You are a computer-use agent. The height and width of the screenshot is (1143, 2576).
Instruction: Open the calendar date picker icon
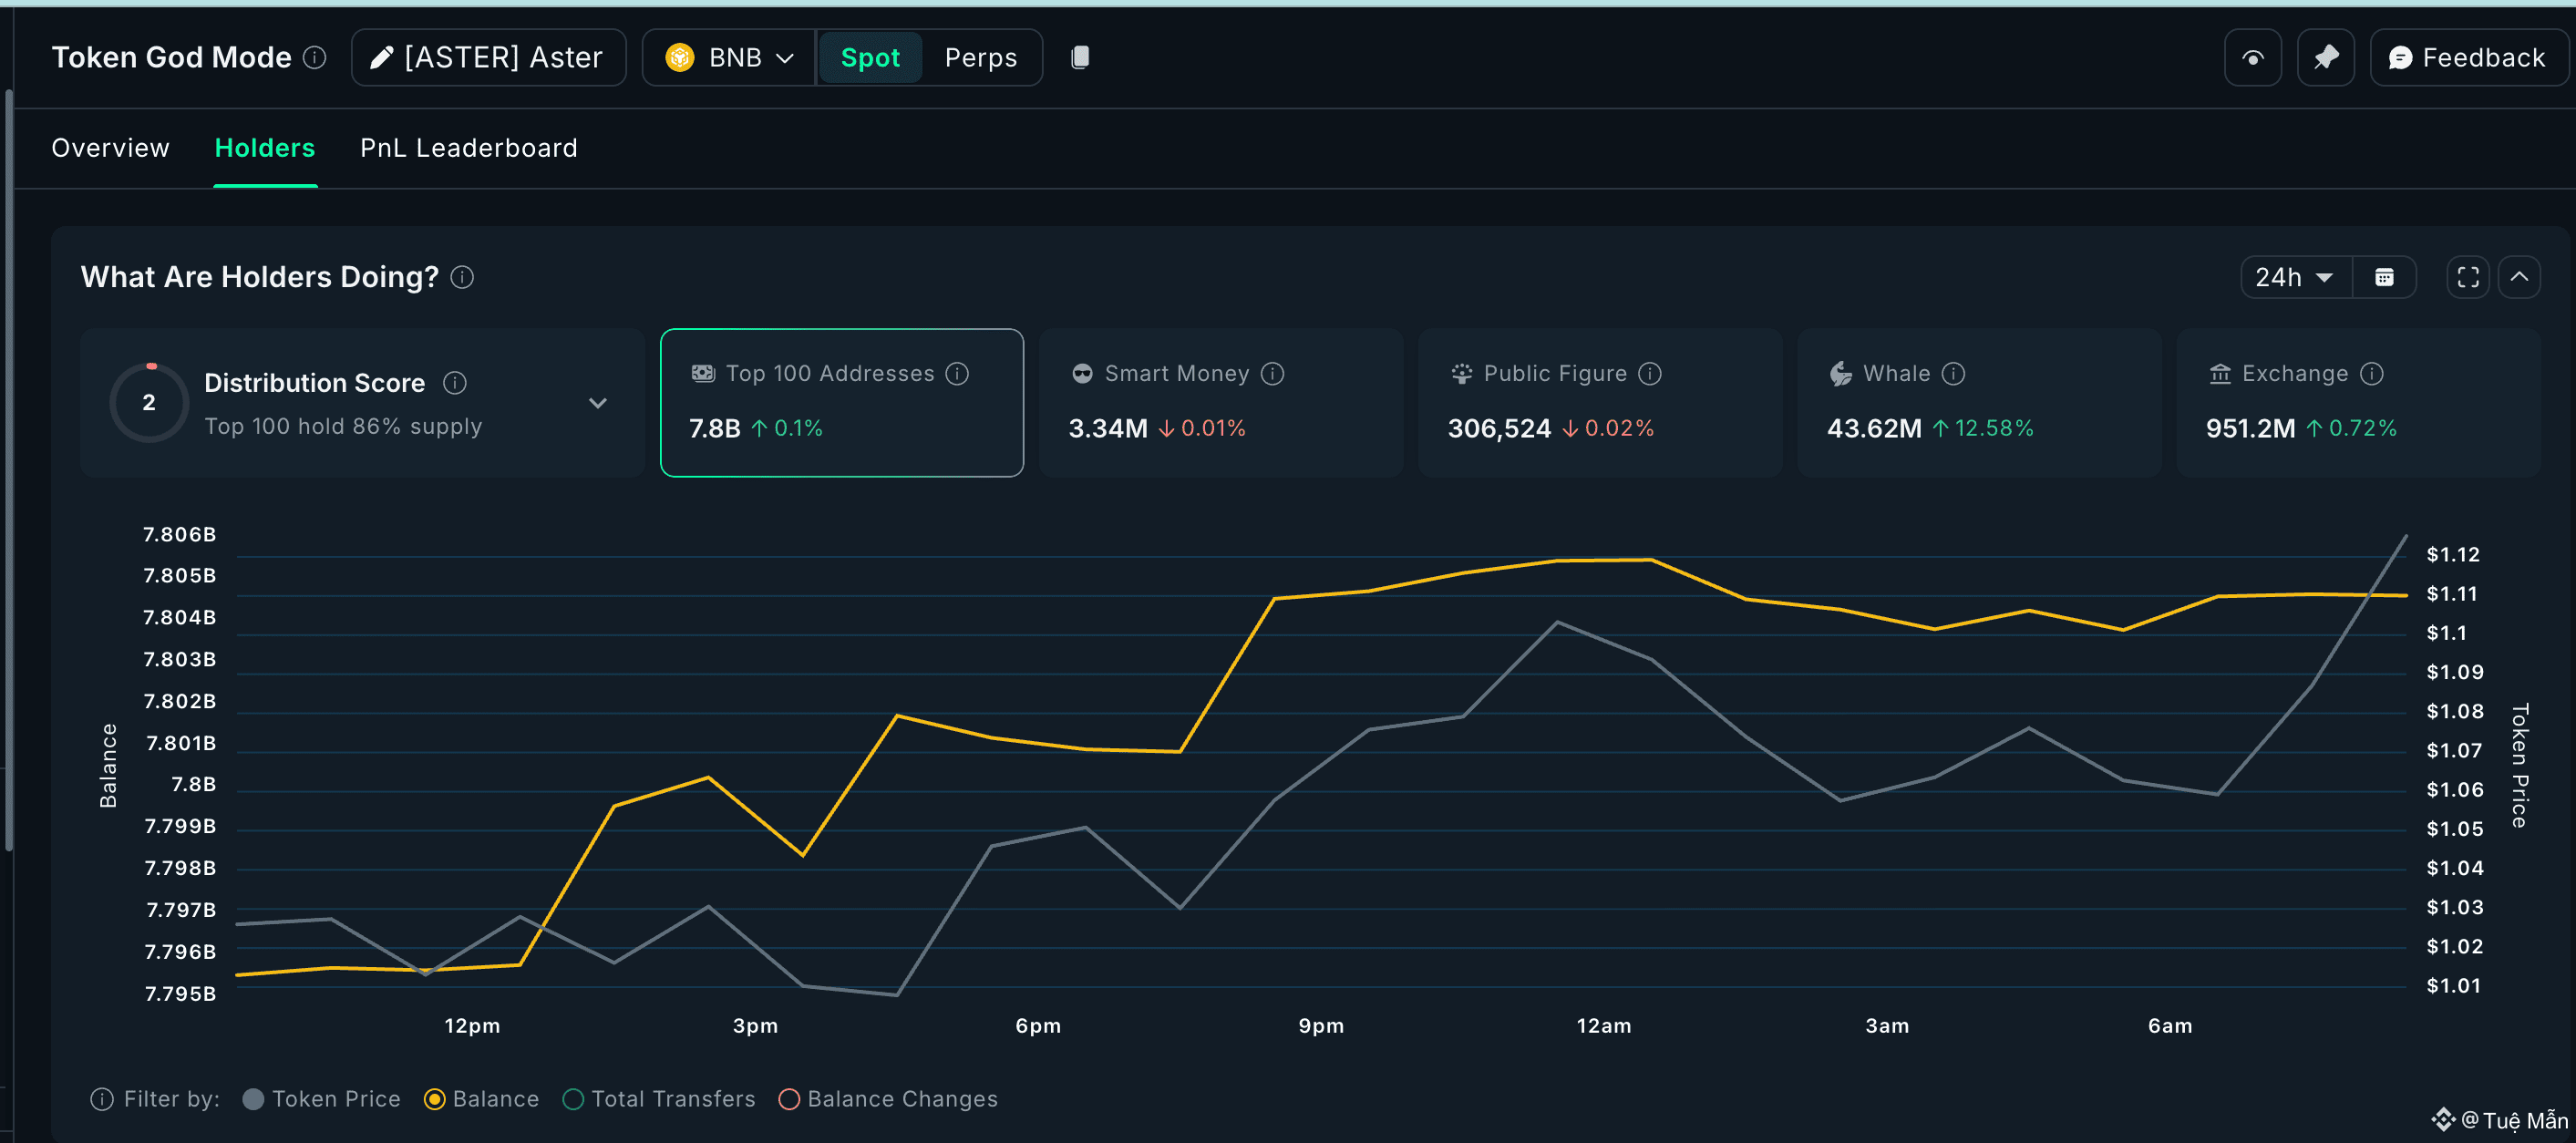click(x=2384, y=277)
